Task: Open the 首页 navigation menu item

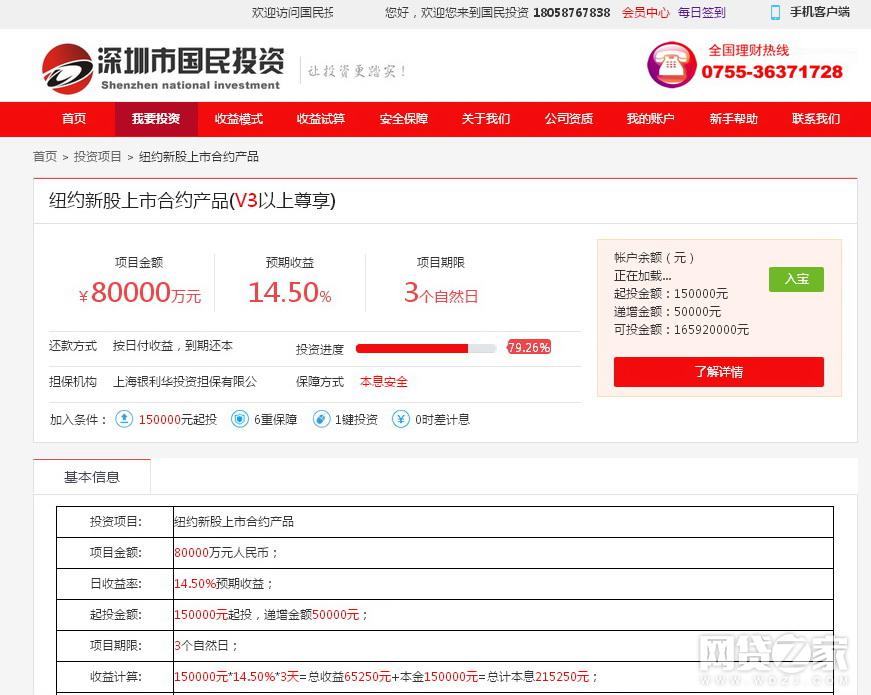Action: pyautogui.click(x=74, y=119)
